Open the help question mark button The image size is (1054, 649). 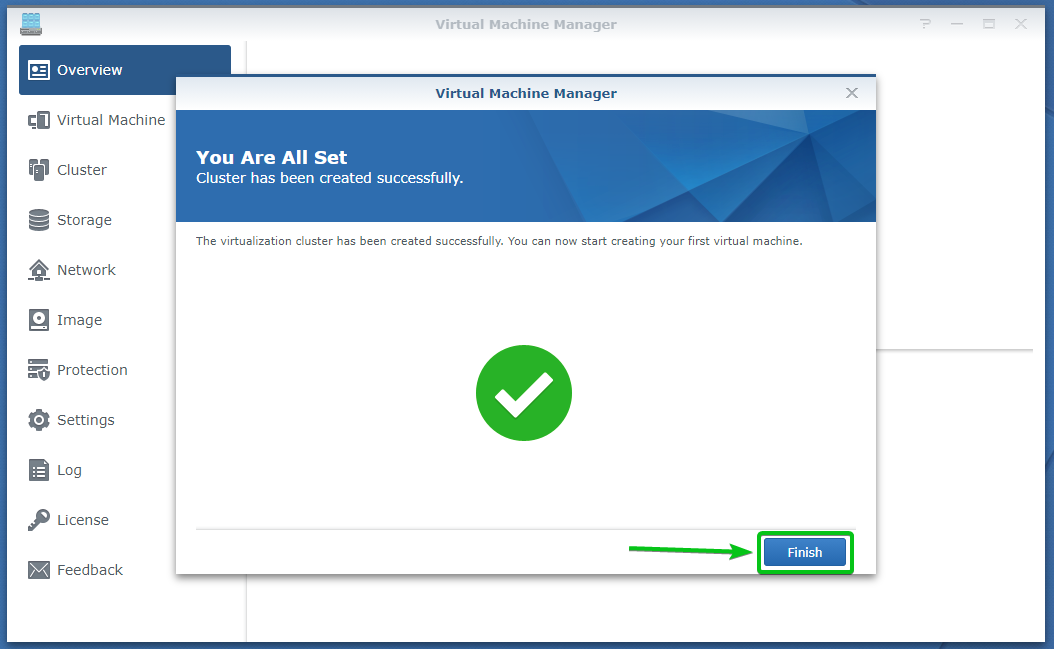tap(926, 24)
